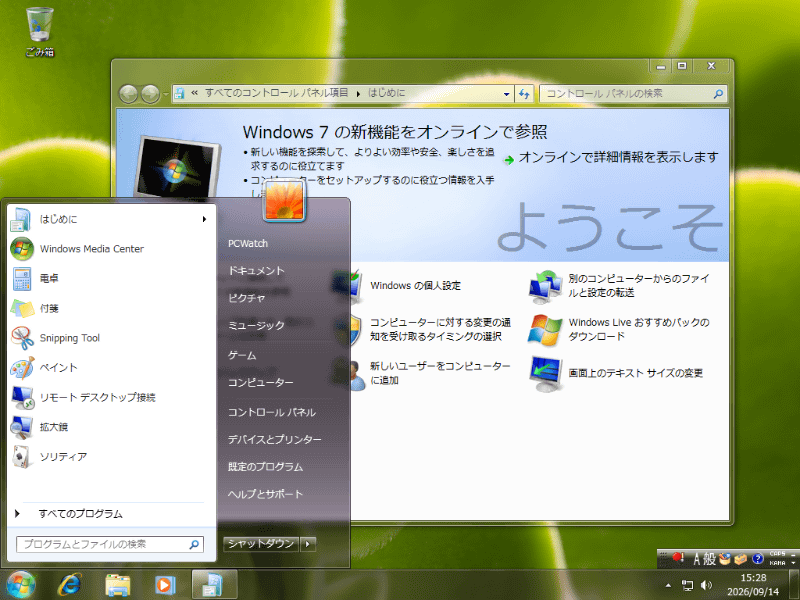Click 新しいユーザーをコンピューターに追加 link

coord(440,373)
